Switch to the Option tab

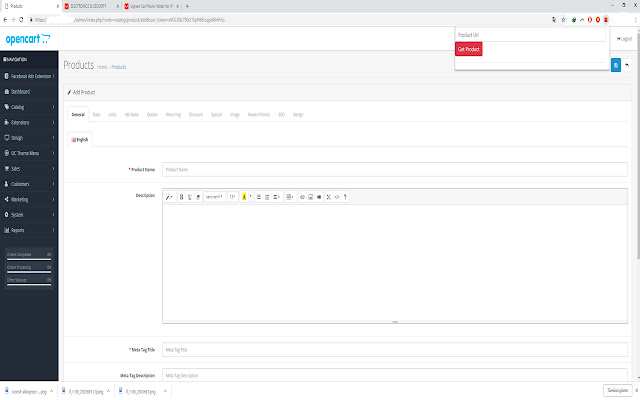click(x=152, y=115)
